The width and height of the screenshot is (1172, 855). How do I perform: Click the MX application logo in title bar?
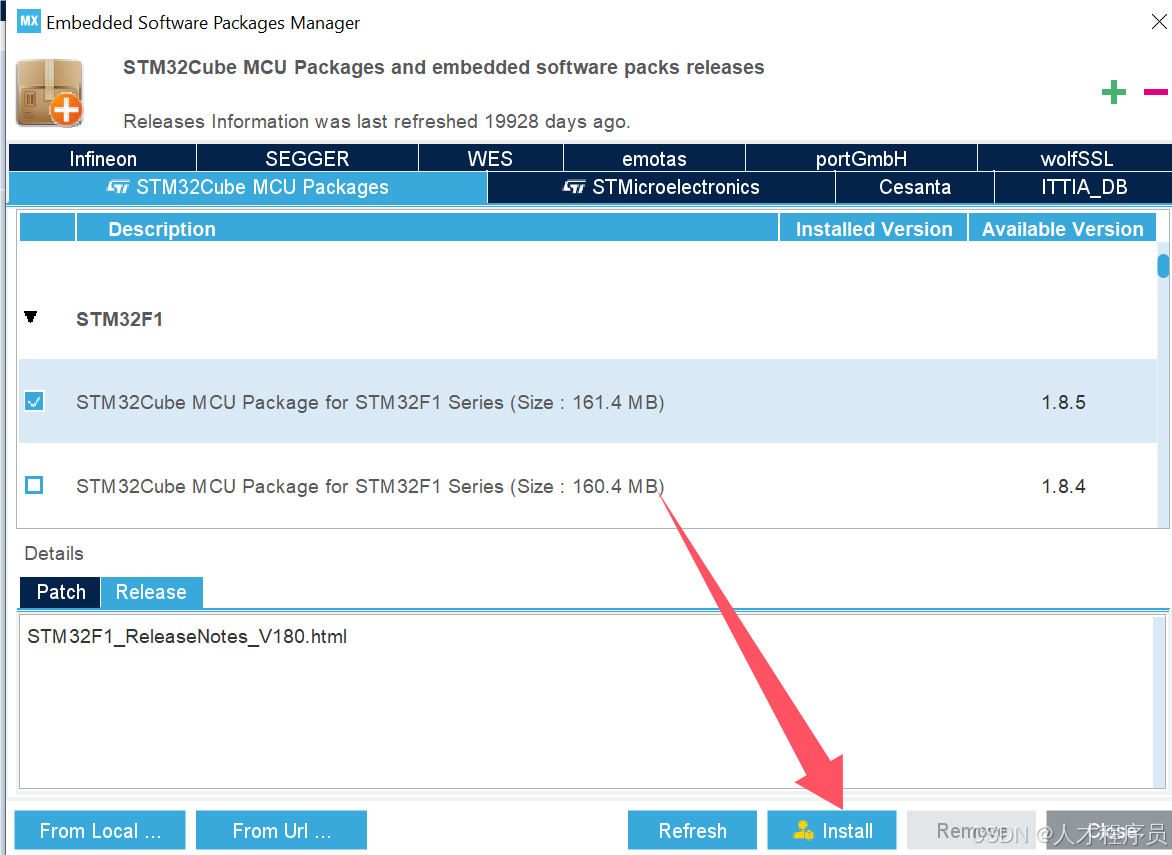(x=28, y=21)
